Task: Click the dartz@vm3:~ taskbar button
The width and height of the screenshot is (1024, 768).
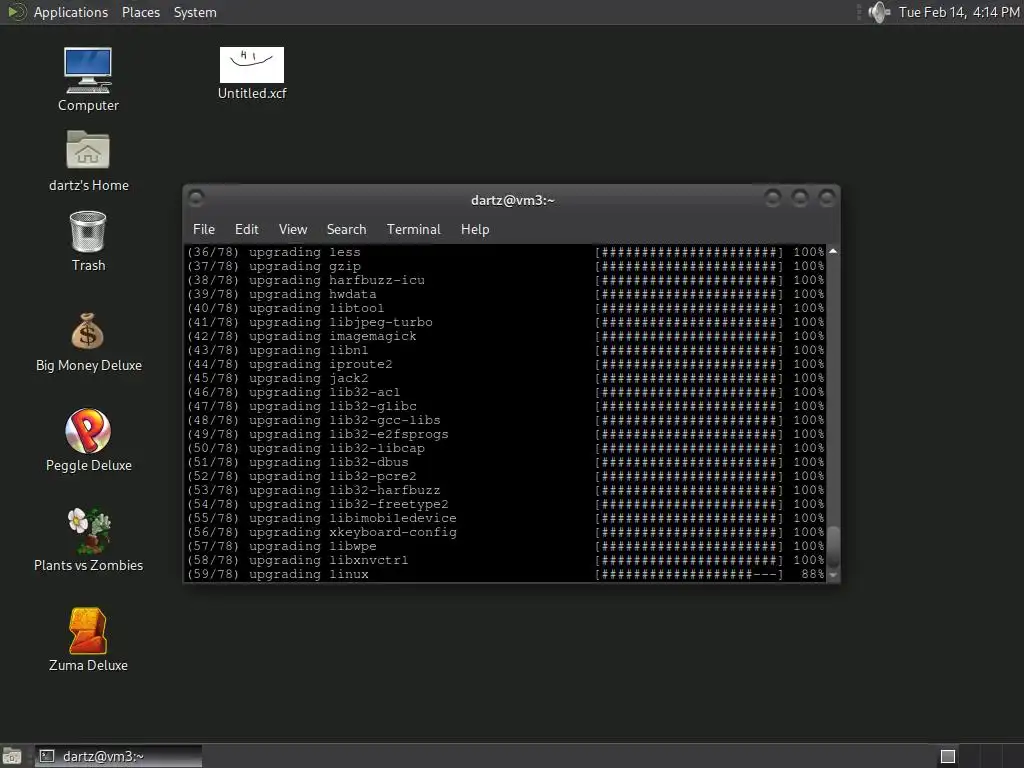Action: pos(118,756)
